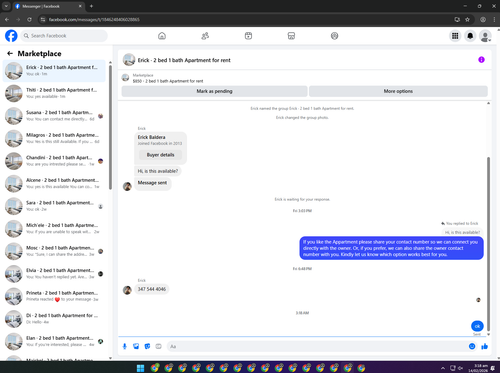Go back using the Marketplace arrow
The width and height of the screenshot is (500, 373).
coord(10,53)
